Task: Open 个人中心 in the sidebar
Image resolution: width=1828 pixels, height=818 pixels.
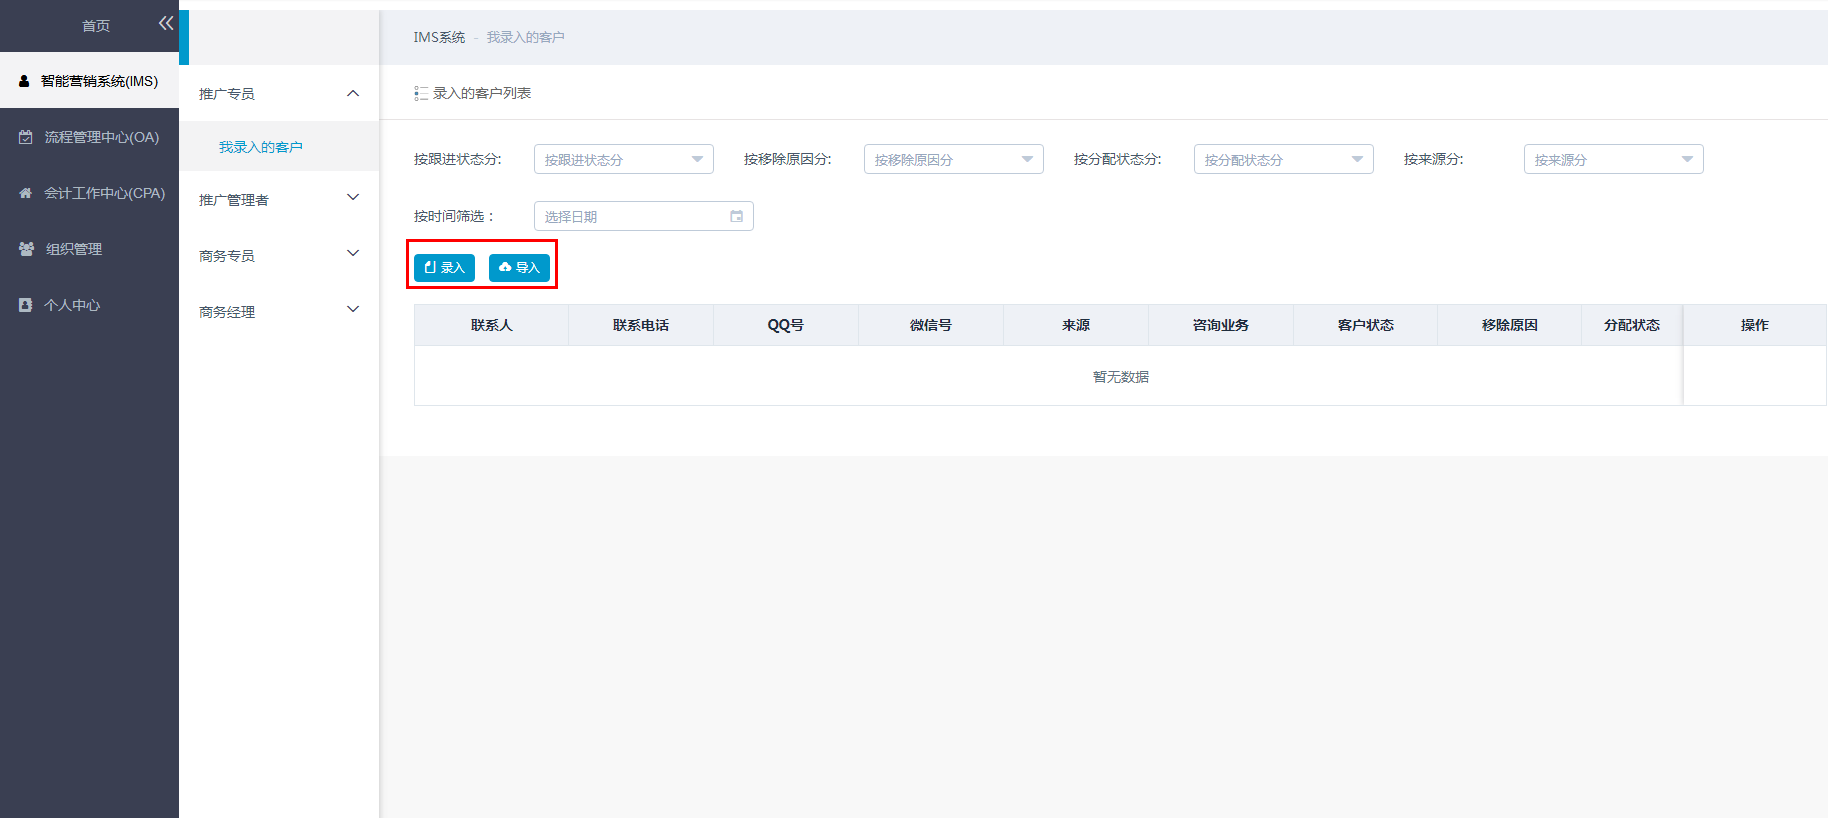Action: pos(89,304)
